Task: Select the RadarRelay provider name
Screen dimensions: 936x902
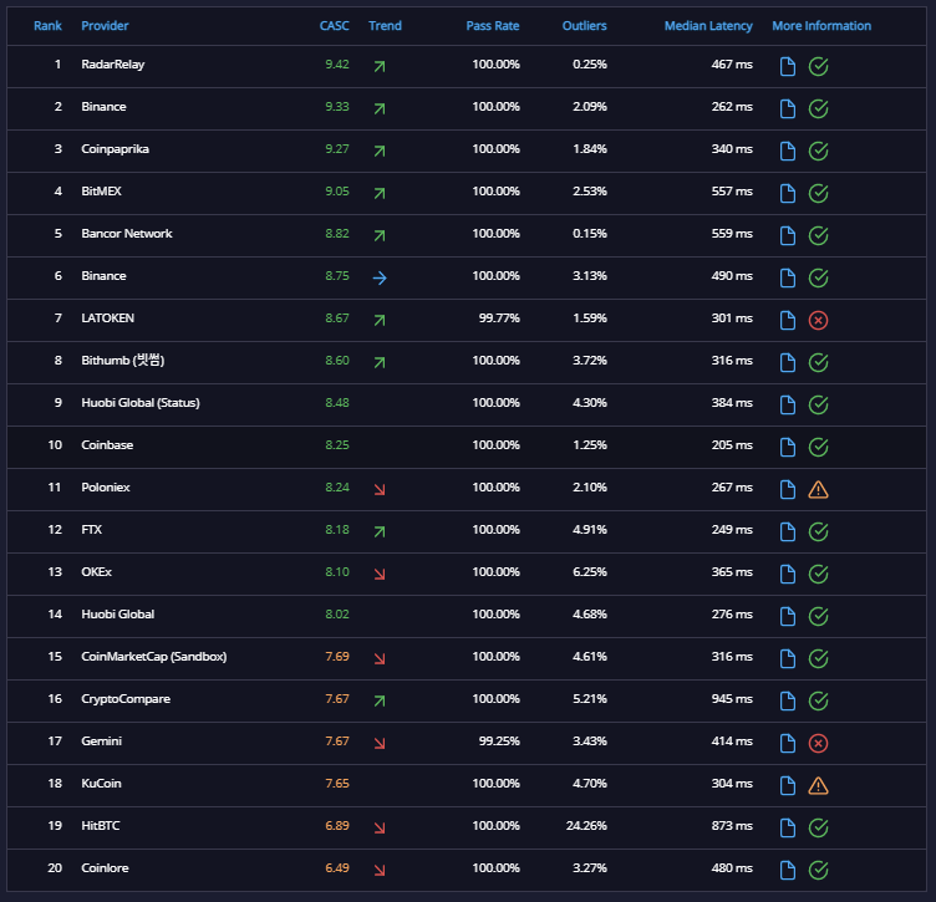Action: pyautogui.click(x=113, y=64)
